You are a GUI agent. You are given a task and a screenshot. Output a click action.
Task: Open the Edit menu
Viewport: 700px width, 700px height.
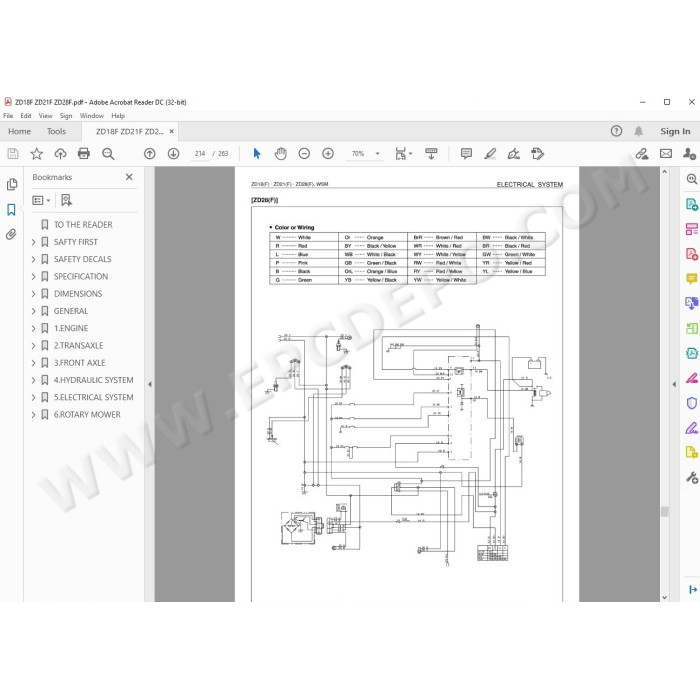(x=26, y=116)
